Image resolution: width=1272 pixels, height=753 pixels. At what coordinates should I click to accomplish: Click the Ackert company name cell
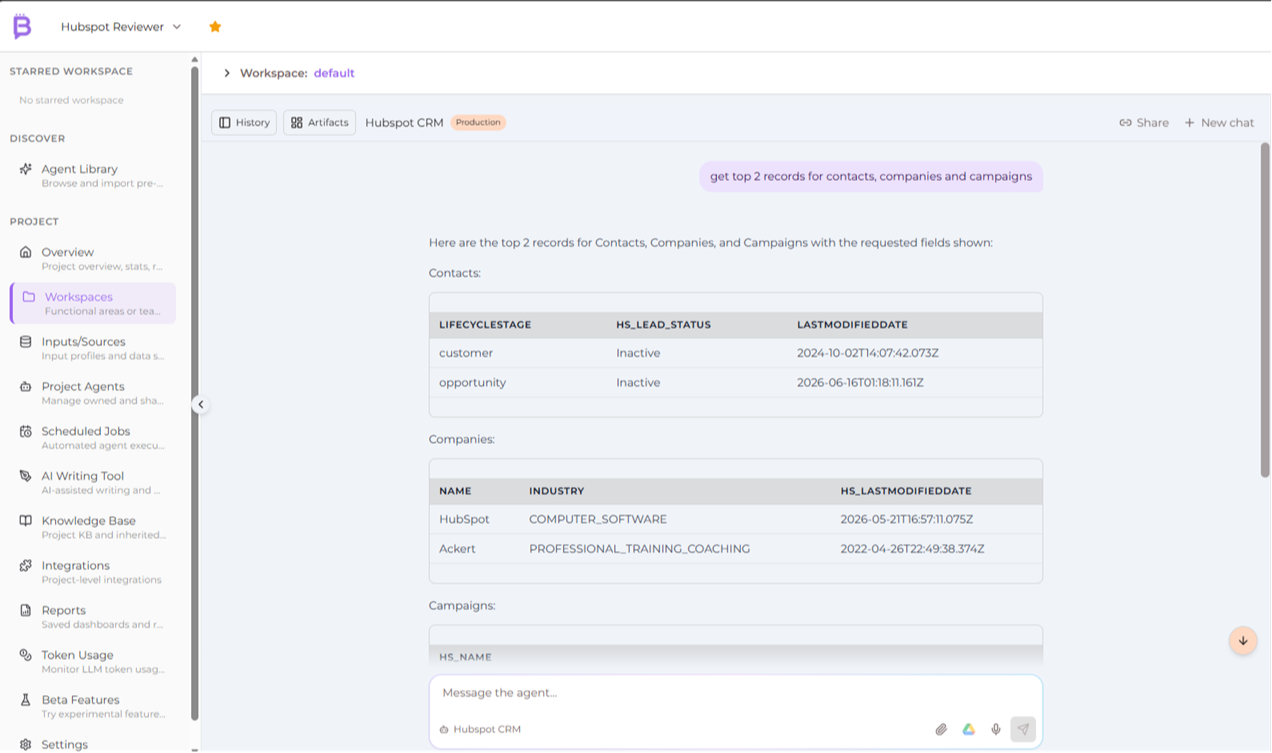(456, 549)
